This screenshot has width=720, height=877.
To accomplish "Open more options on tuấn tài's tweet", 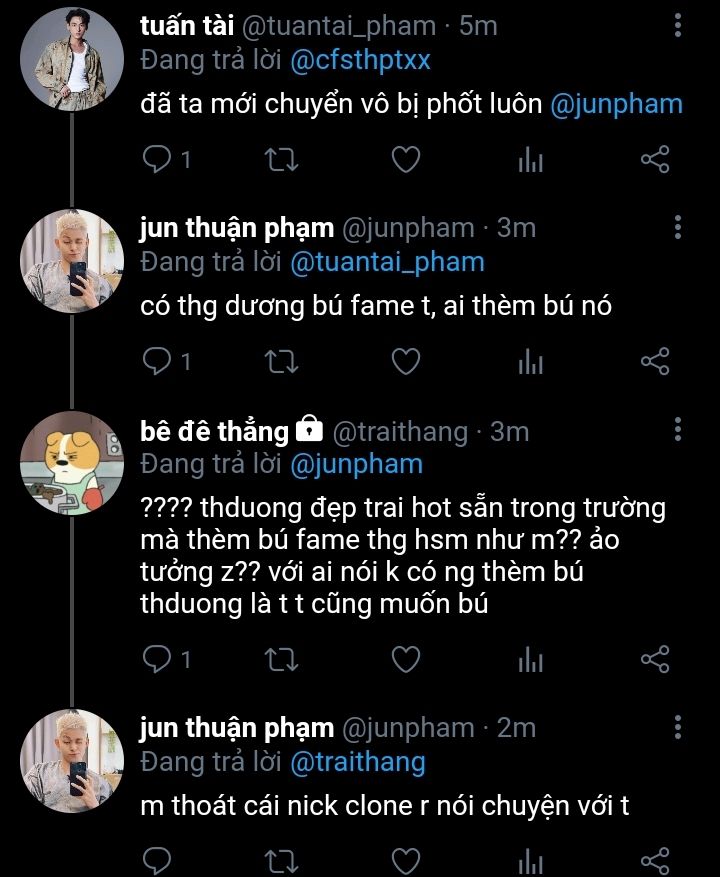I will [x=678, y=26].
